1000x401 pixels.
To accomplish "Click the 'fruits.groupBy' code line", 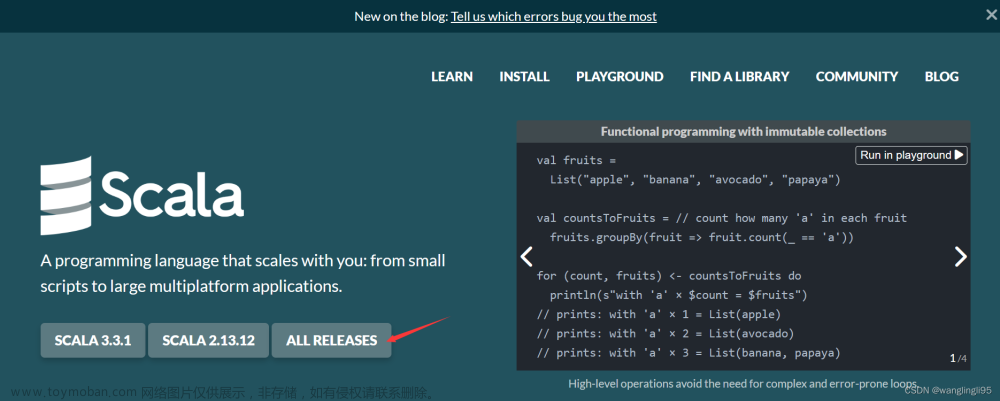I will coord(702,237).
